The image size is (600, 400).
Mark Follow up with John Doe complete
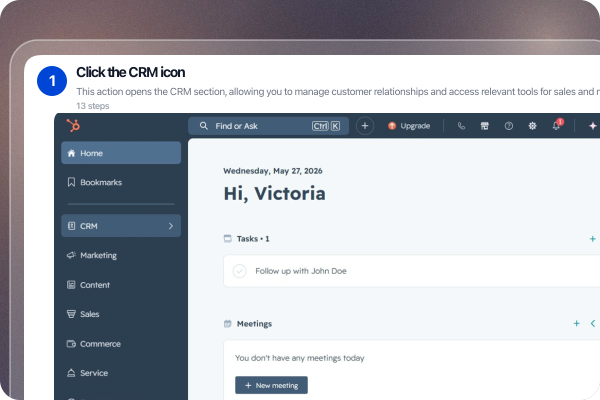(x=240, y=271)
